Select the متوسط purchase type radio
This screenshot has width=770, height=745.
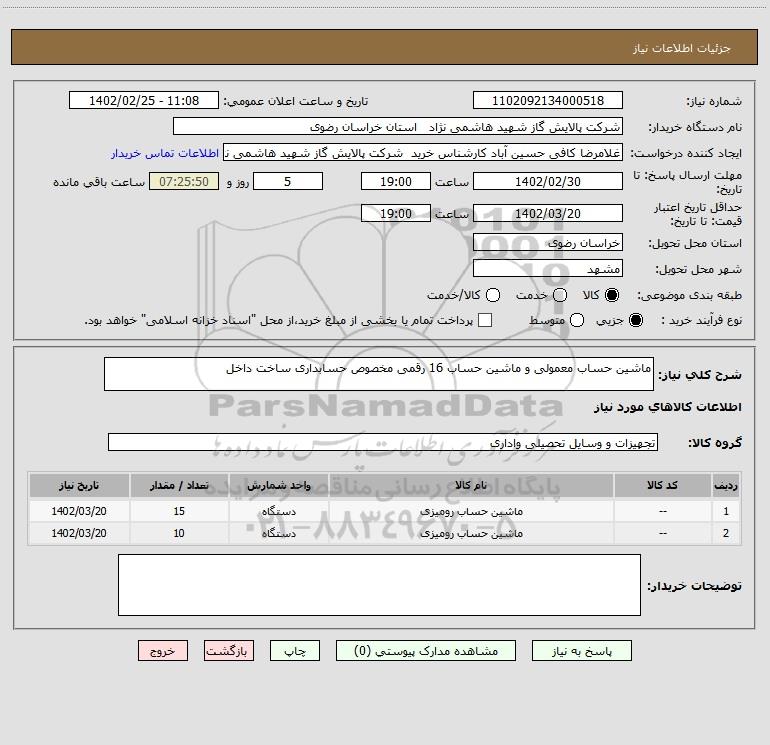click(x=577, y=320)
